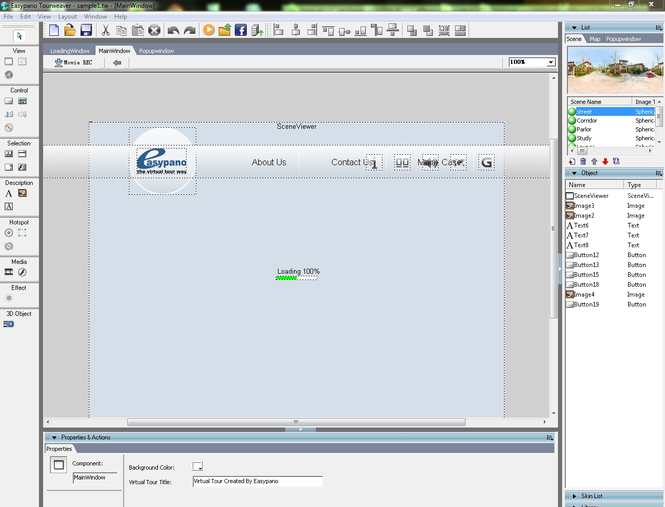Screen dimensions: 665x507
Task: Select SceneViewer in Object list
Action: [x=613, y=196]
